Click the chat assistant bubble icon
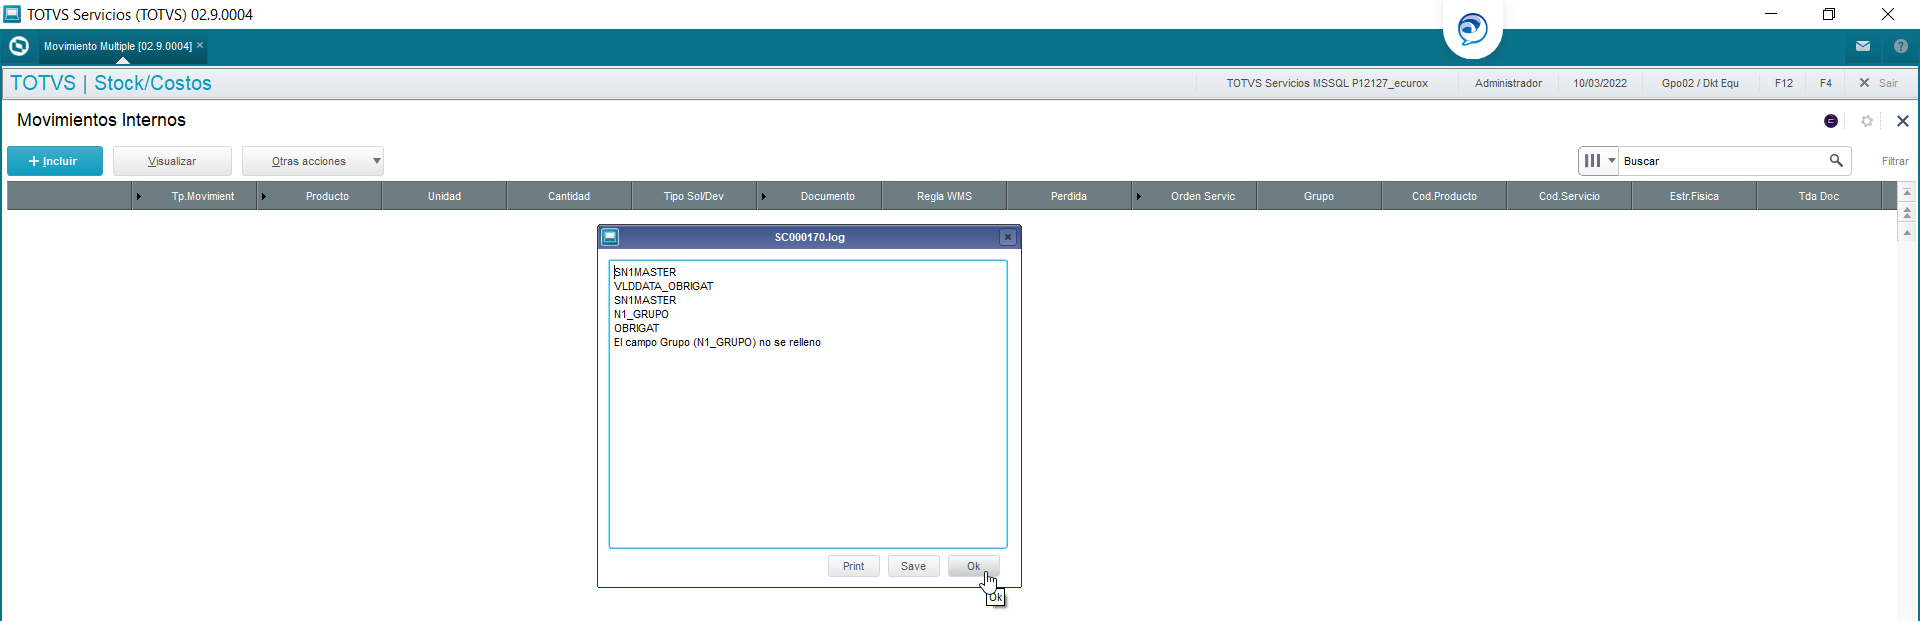This screenshot has width=1920, height=621. pos(1472,29)
